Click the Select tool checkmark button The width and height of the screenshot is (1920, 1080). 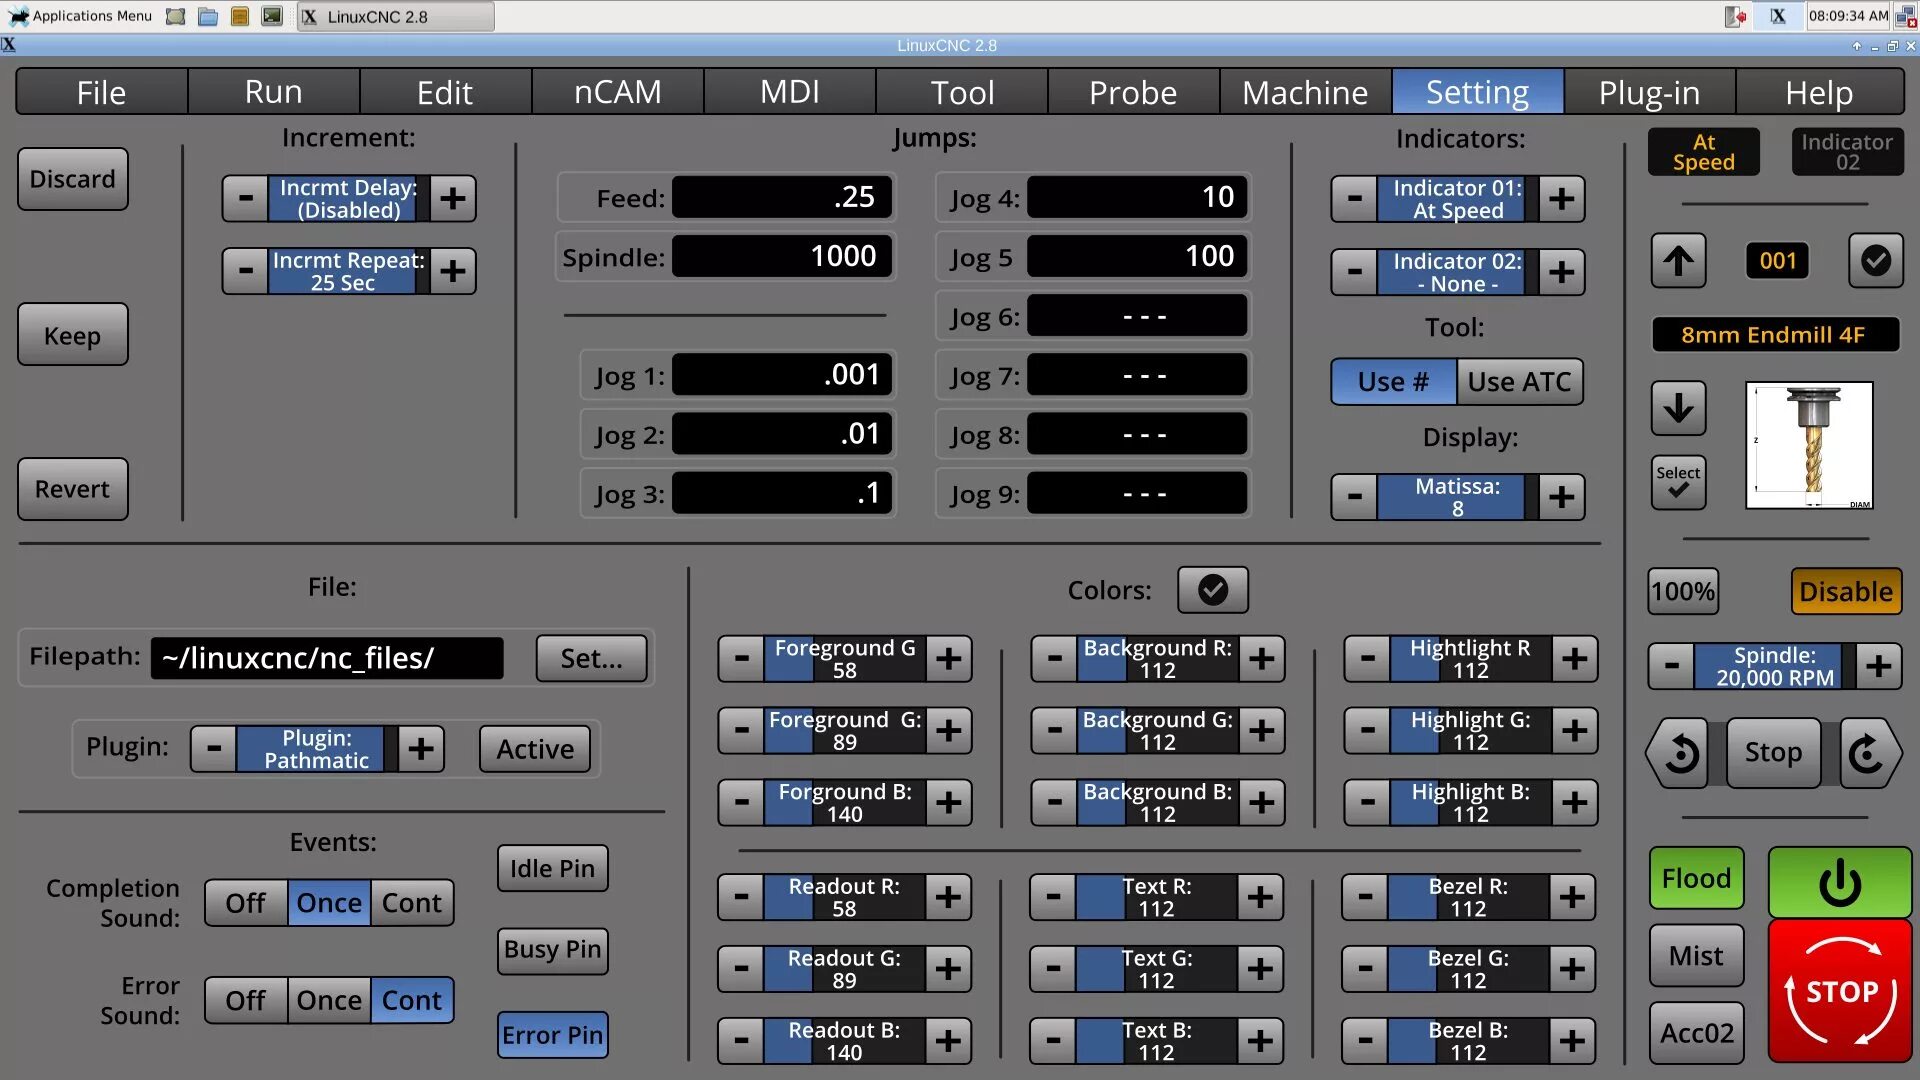(x=1678, y=482)
